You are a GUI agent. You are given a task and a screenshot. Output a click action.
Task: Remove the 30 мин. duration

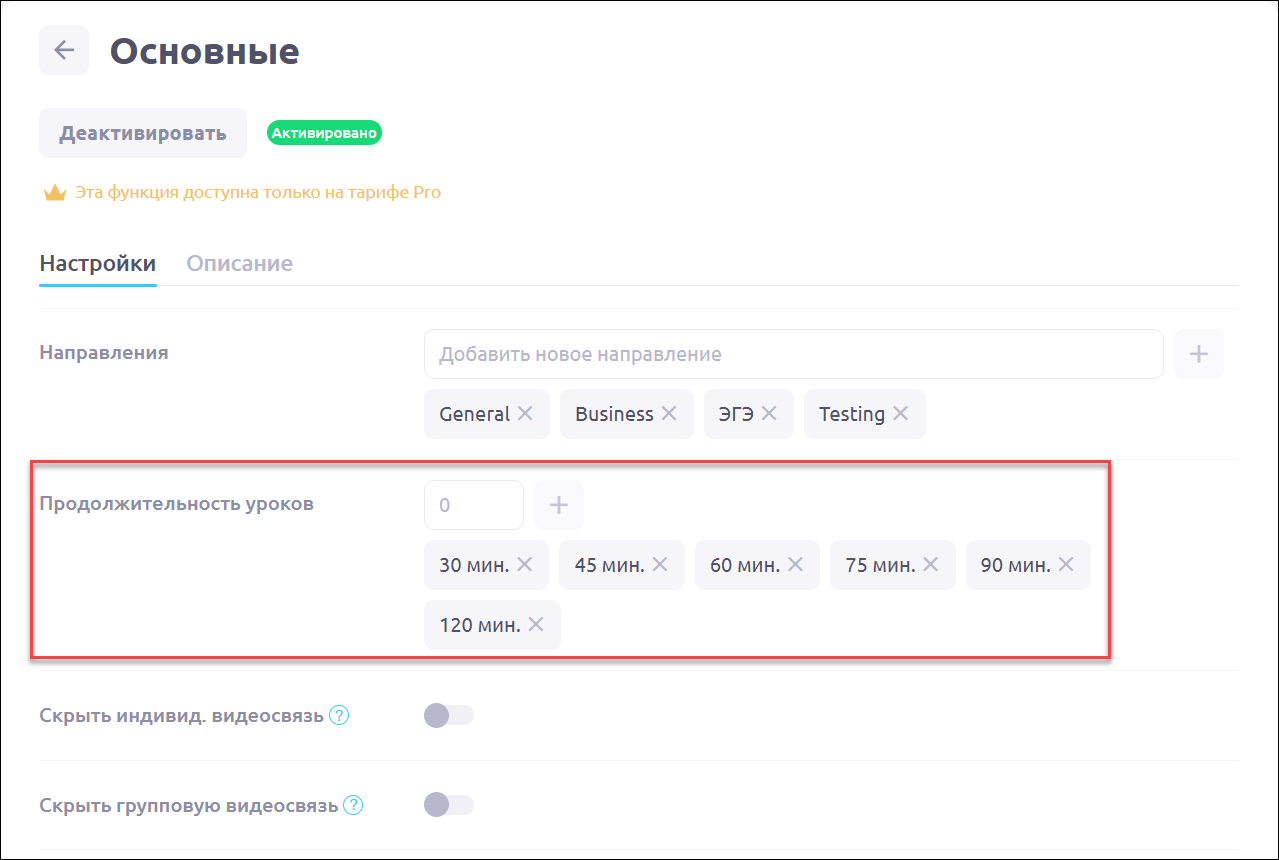tap(525, 565)
